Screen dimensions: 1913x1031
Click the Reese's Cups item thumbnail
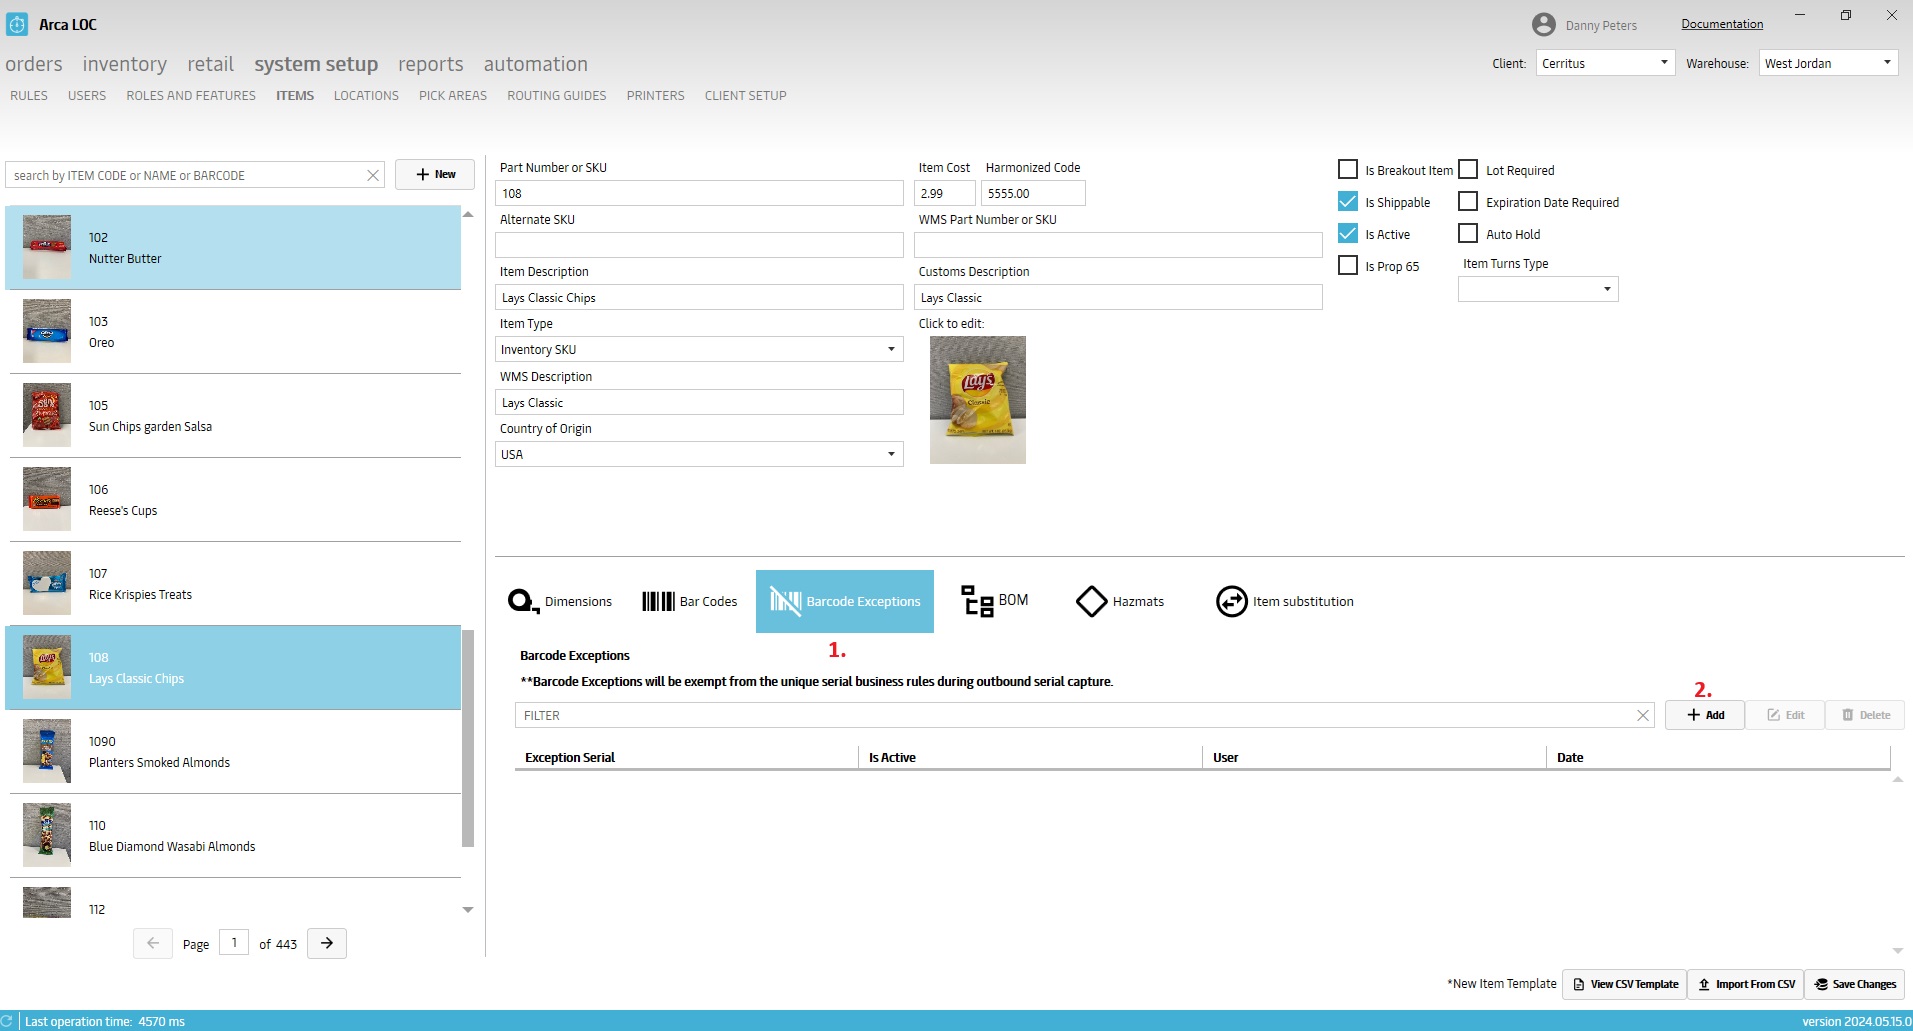point(47,499)
